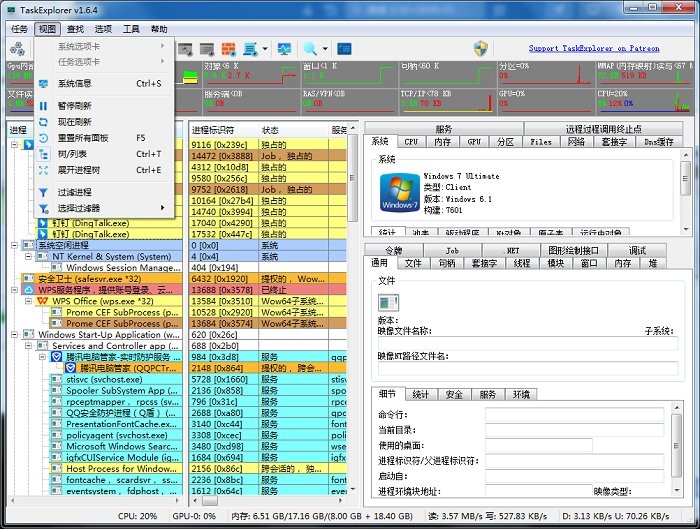The height and width of the screenshot is (529, 700).
Task: Open Support TaskExplorer on Patreon link
Action: (594, 48)
